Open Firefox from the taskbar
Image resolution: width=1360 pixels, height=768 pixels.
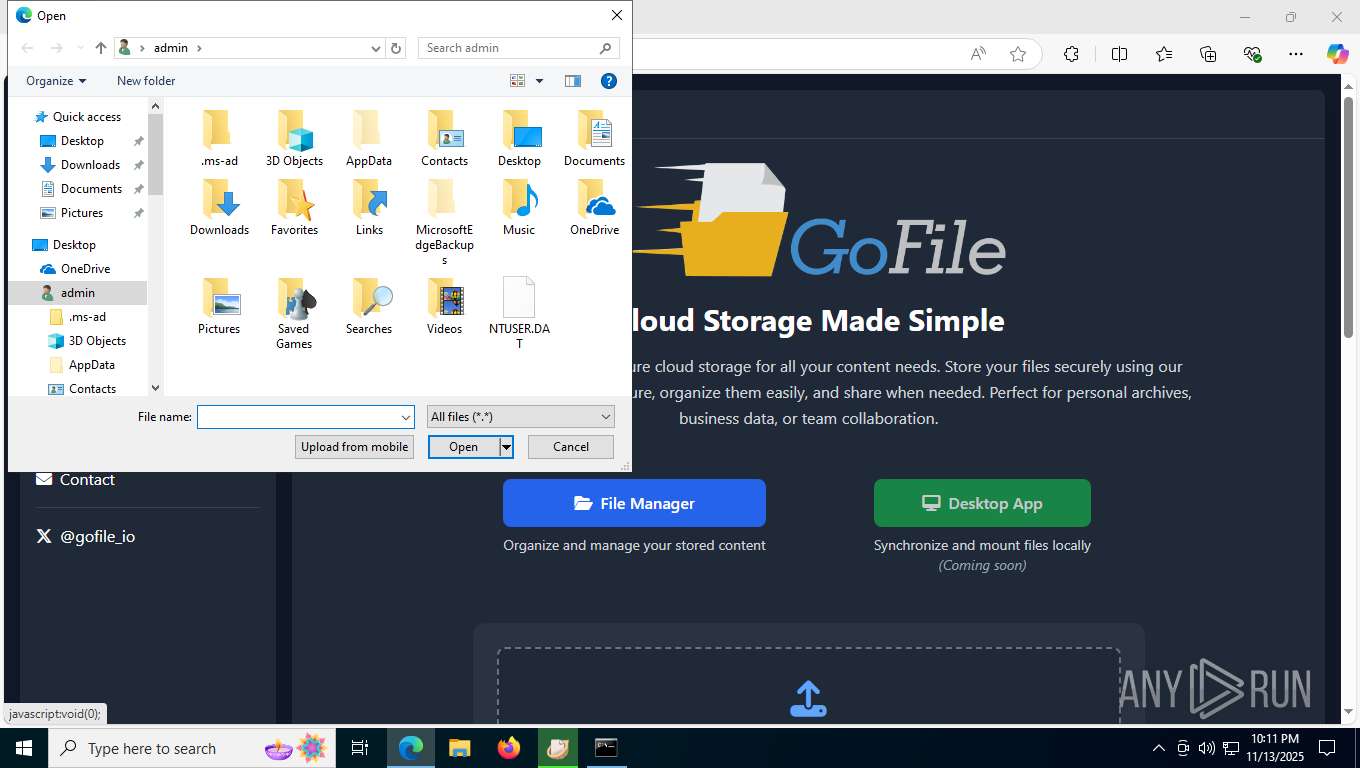(x=509, y=748)
